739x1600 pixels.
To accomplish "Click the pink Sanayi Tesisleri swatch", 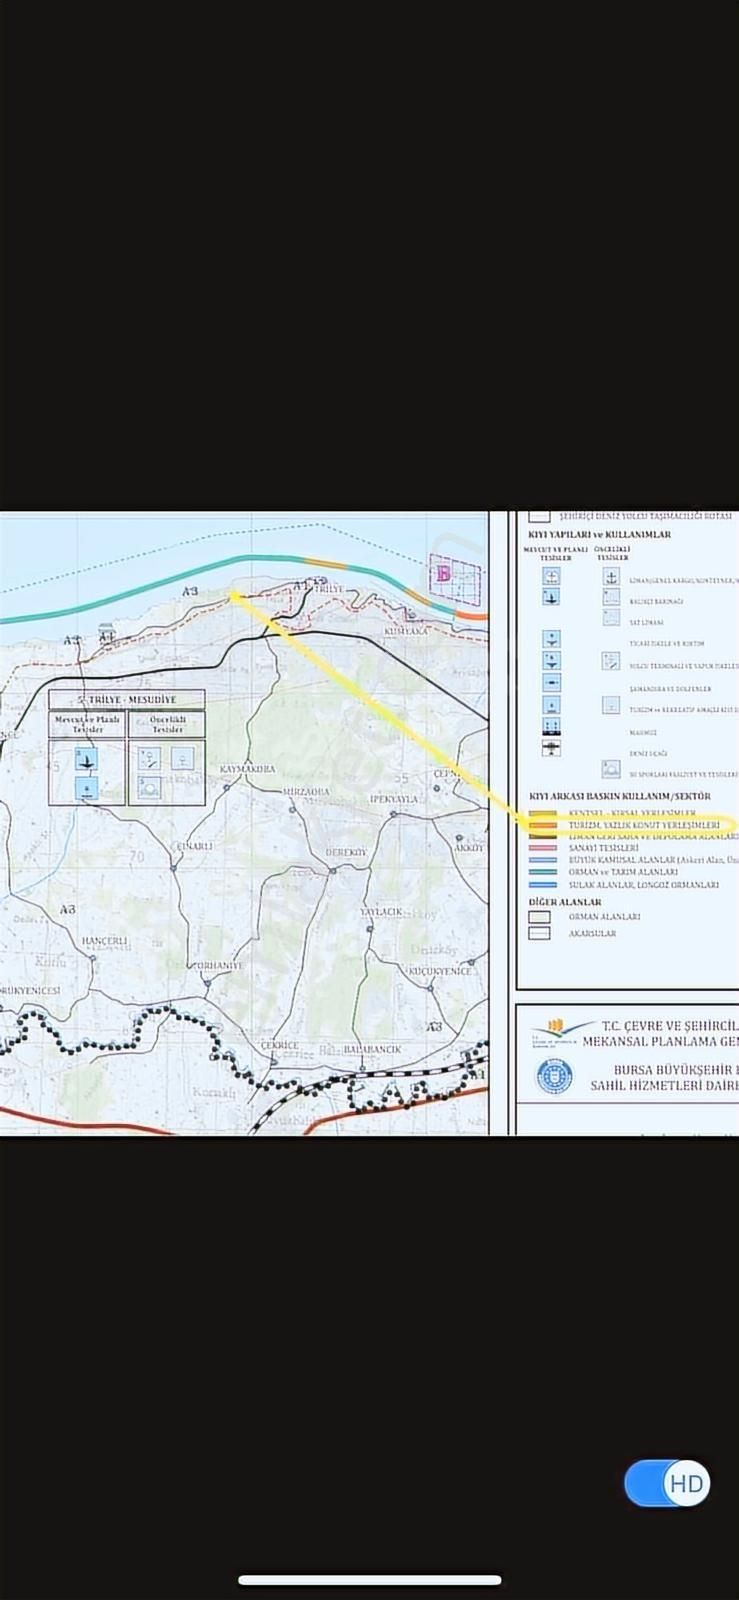I will (543, 848).
